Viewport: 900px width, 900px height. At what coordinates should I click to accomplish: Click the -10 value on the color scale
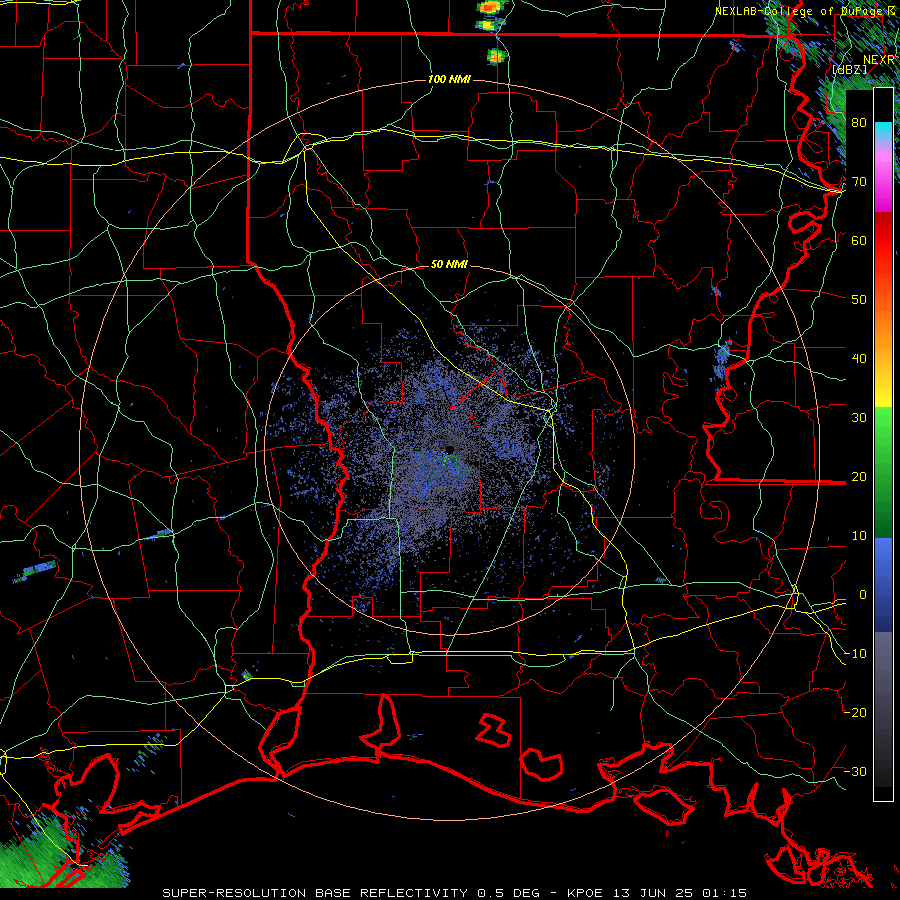[x=855, y=655]
